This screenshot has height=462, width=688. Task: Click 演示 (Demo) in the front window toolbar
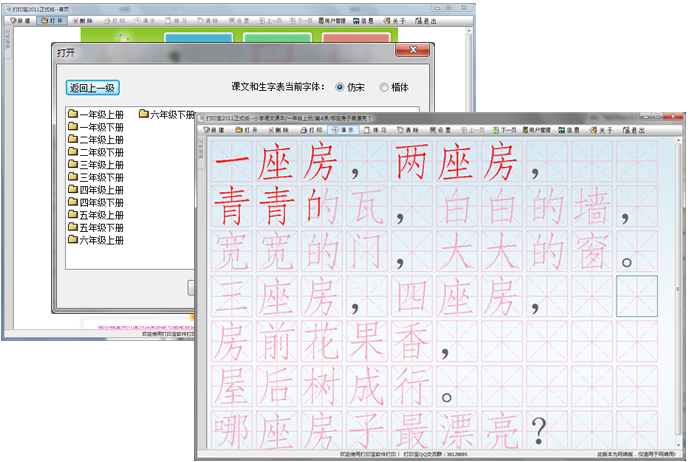coord(341,130)
